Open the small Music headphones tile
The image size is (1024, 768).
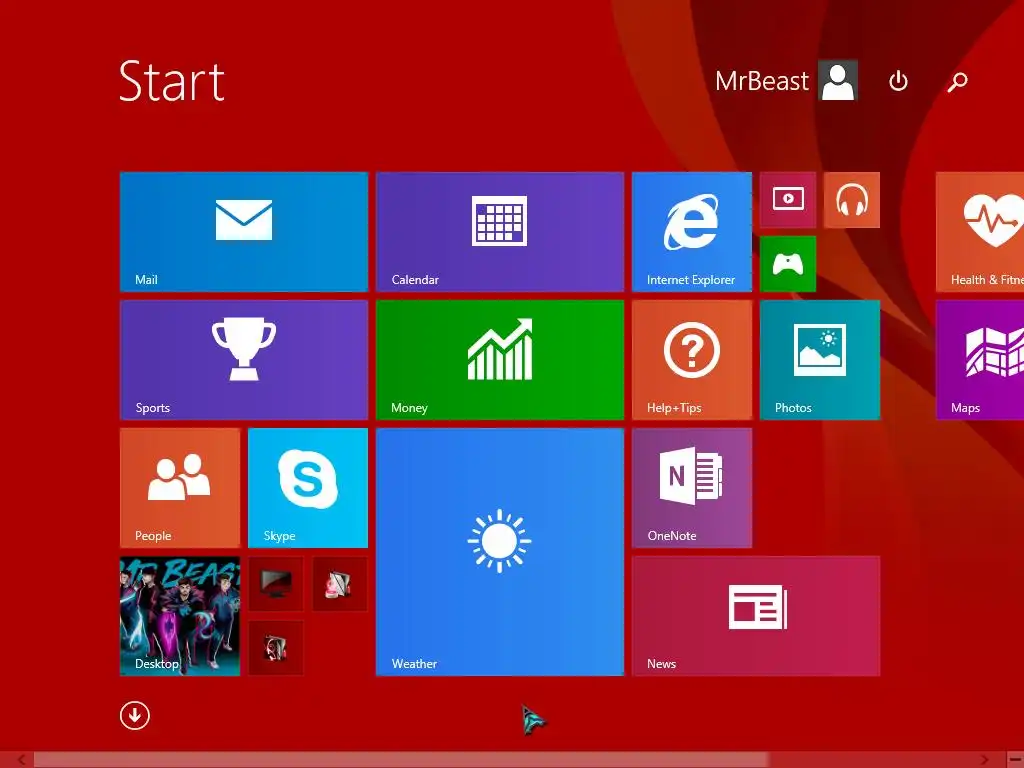point(852,200)
